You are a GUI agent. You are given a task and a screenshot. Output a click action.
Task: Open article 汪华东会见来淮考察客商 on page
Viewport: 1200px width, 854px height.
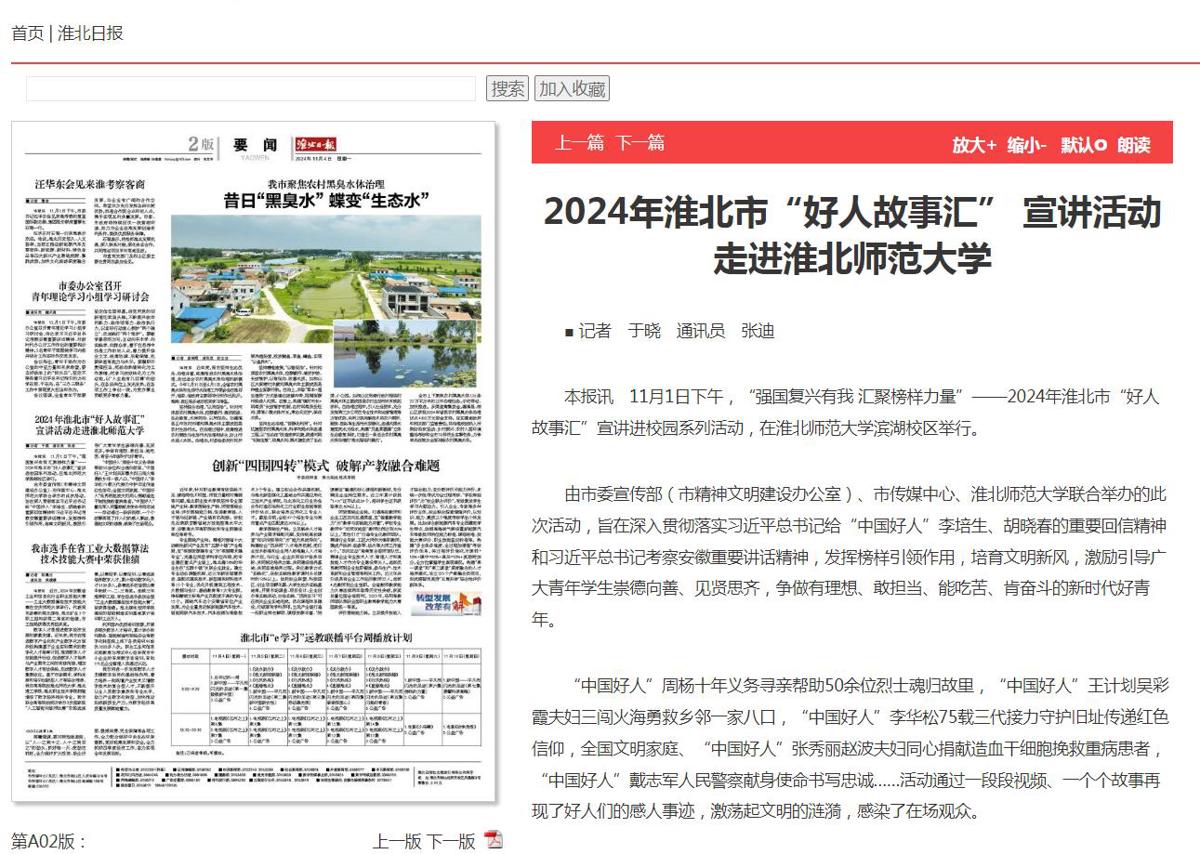(x=90, y=186)
